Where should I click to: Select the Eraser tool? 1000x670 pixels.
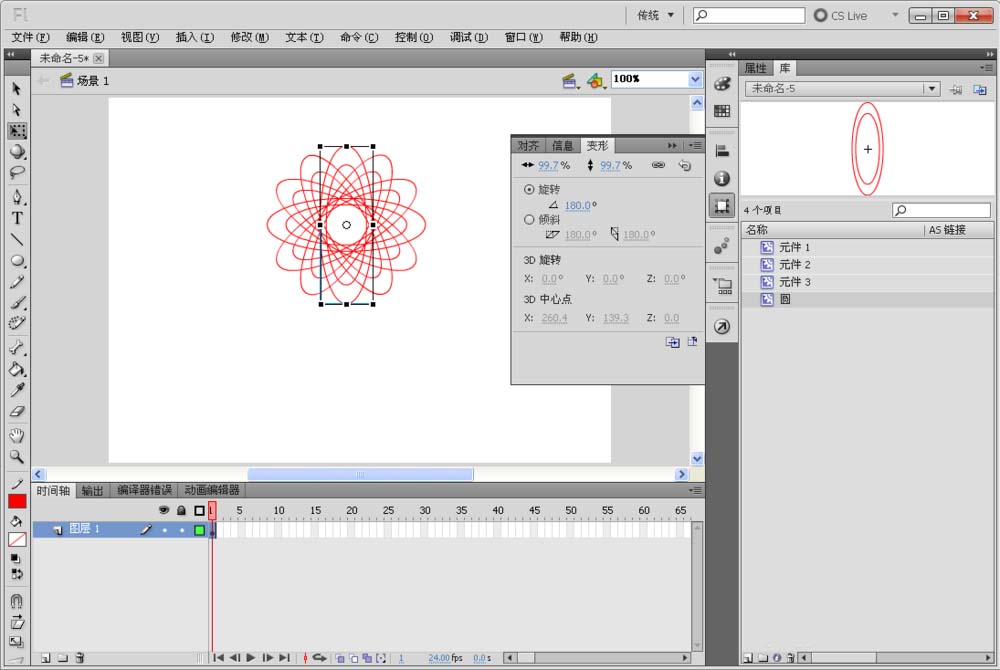pyautogui.click(x=17, y=411)
